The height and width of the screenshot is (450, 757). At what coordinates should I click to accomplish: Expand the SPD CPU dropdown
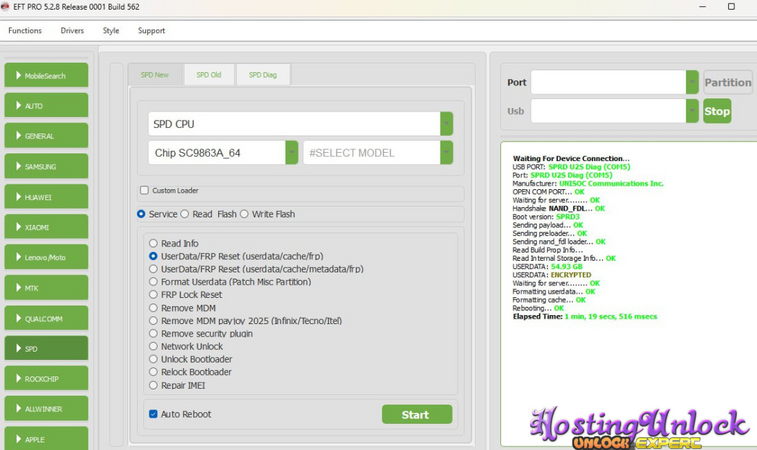pos(446,124)
